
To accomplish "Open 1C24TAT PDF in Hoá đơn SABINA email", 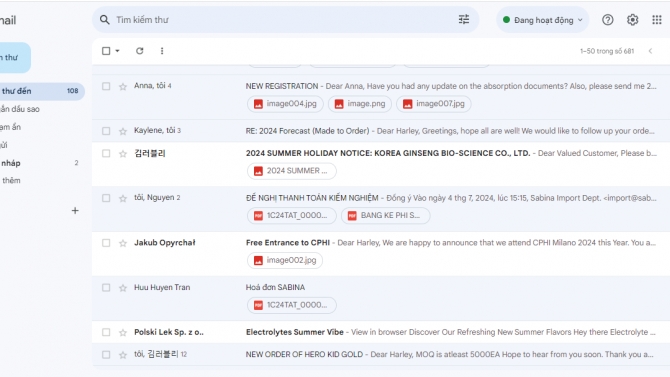I will (x=291, y=305).
